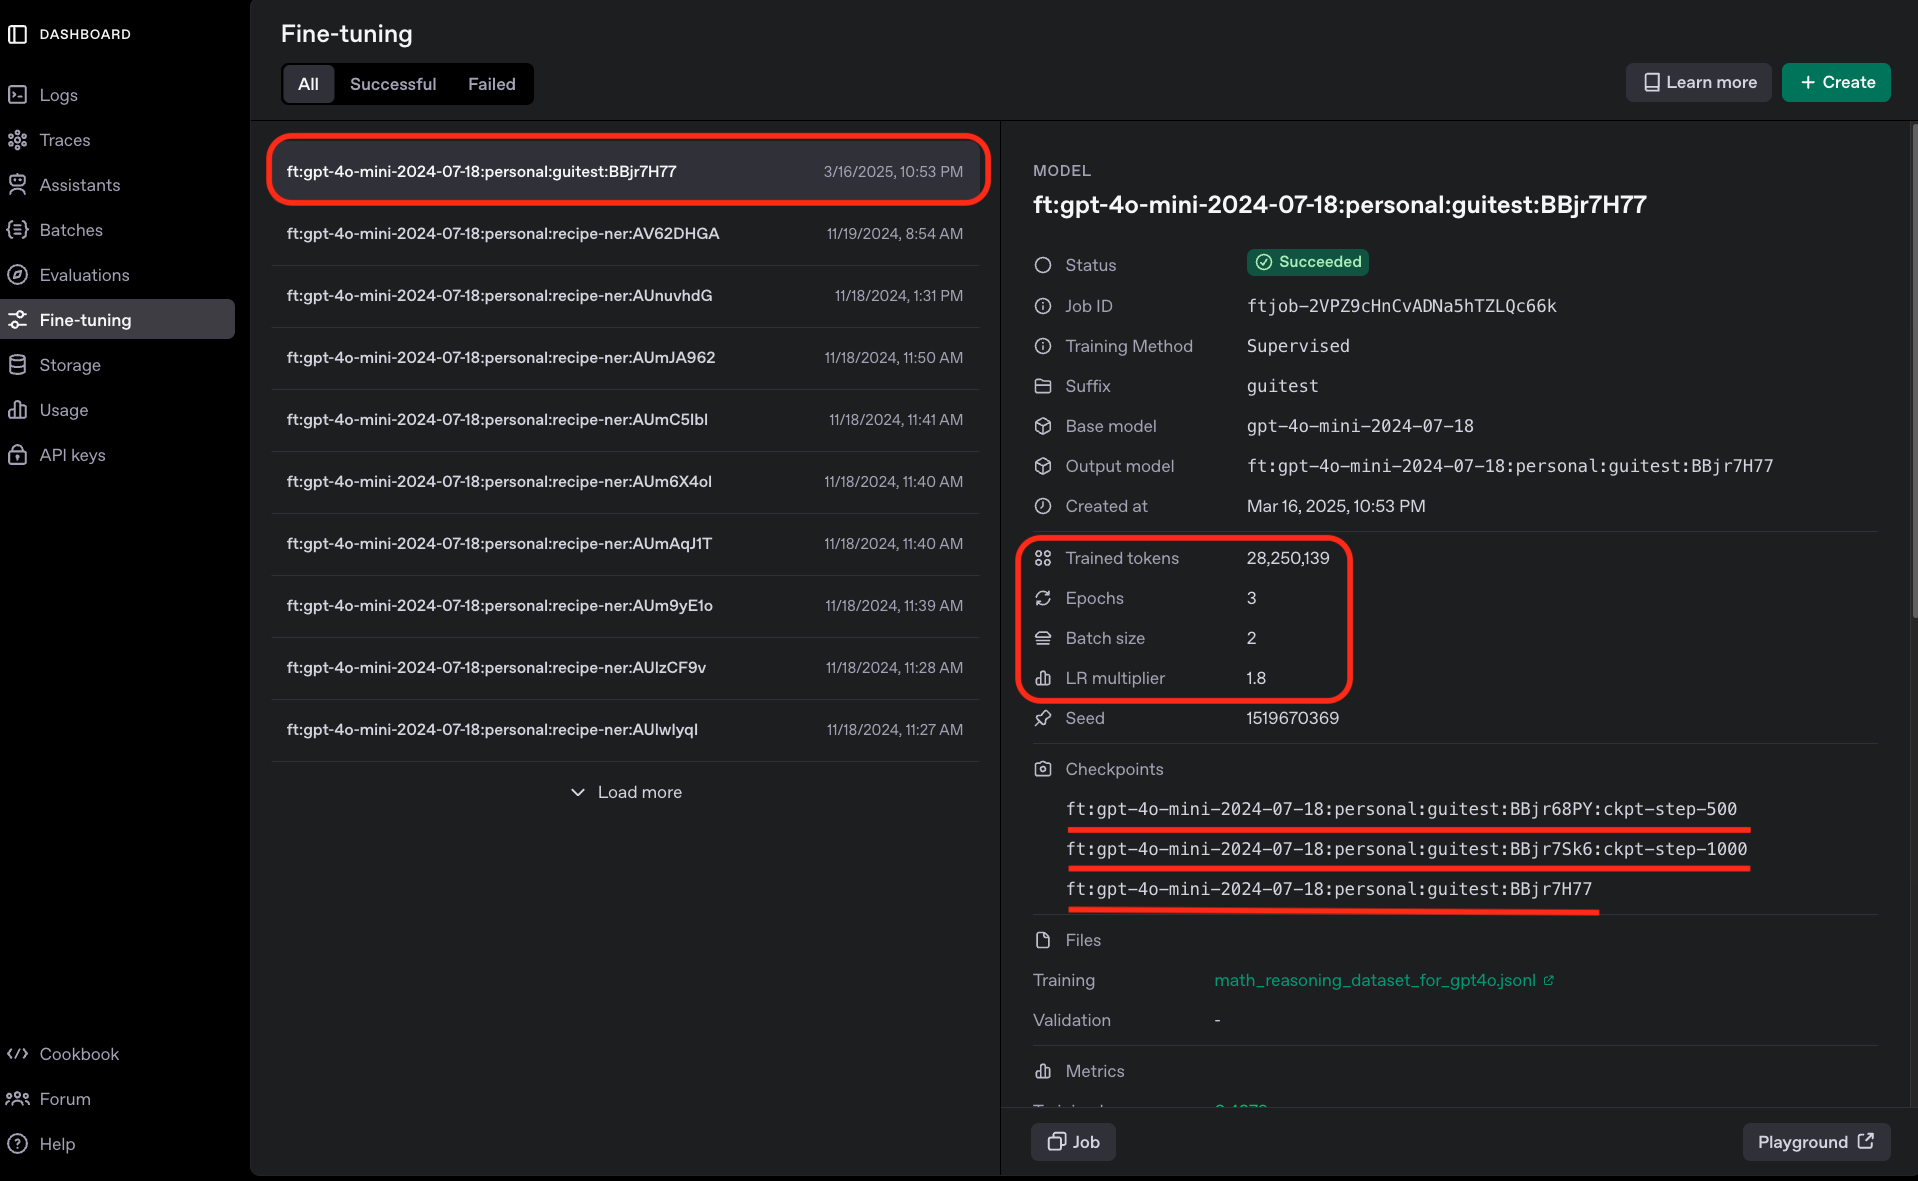Click the Suffix folder icon
Screen dimensions: 1918x1181
coord(1043,386)
